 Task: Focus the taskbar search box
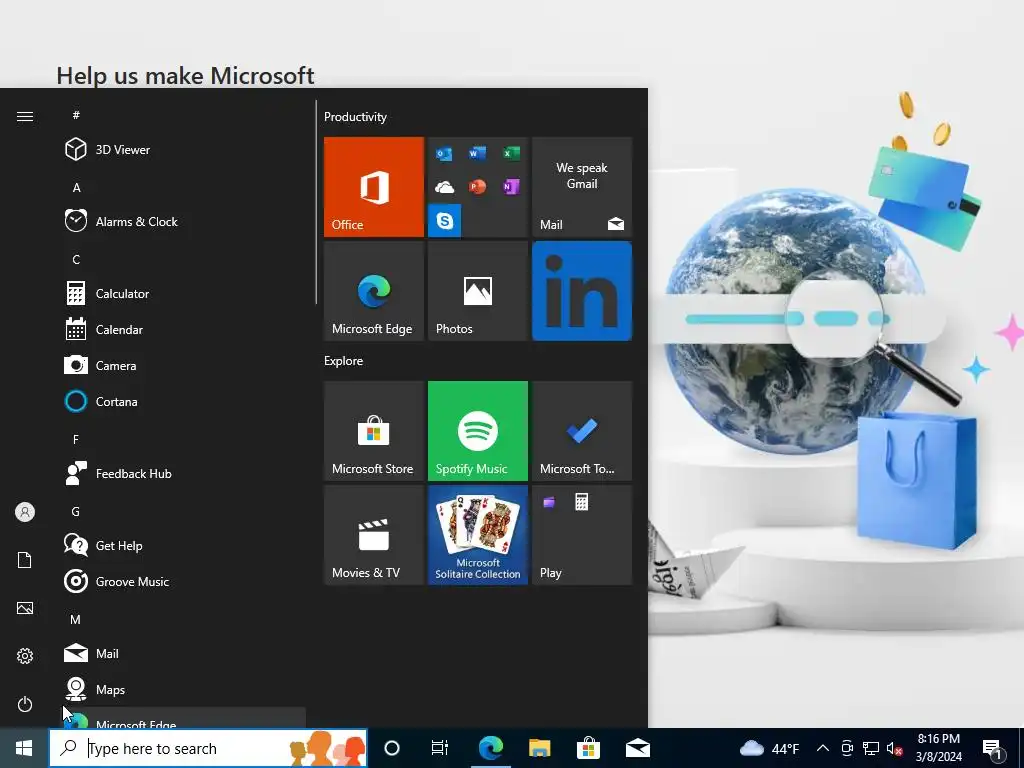[x=208, y=748]
